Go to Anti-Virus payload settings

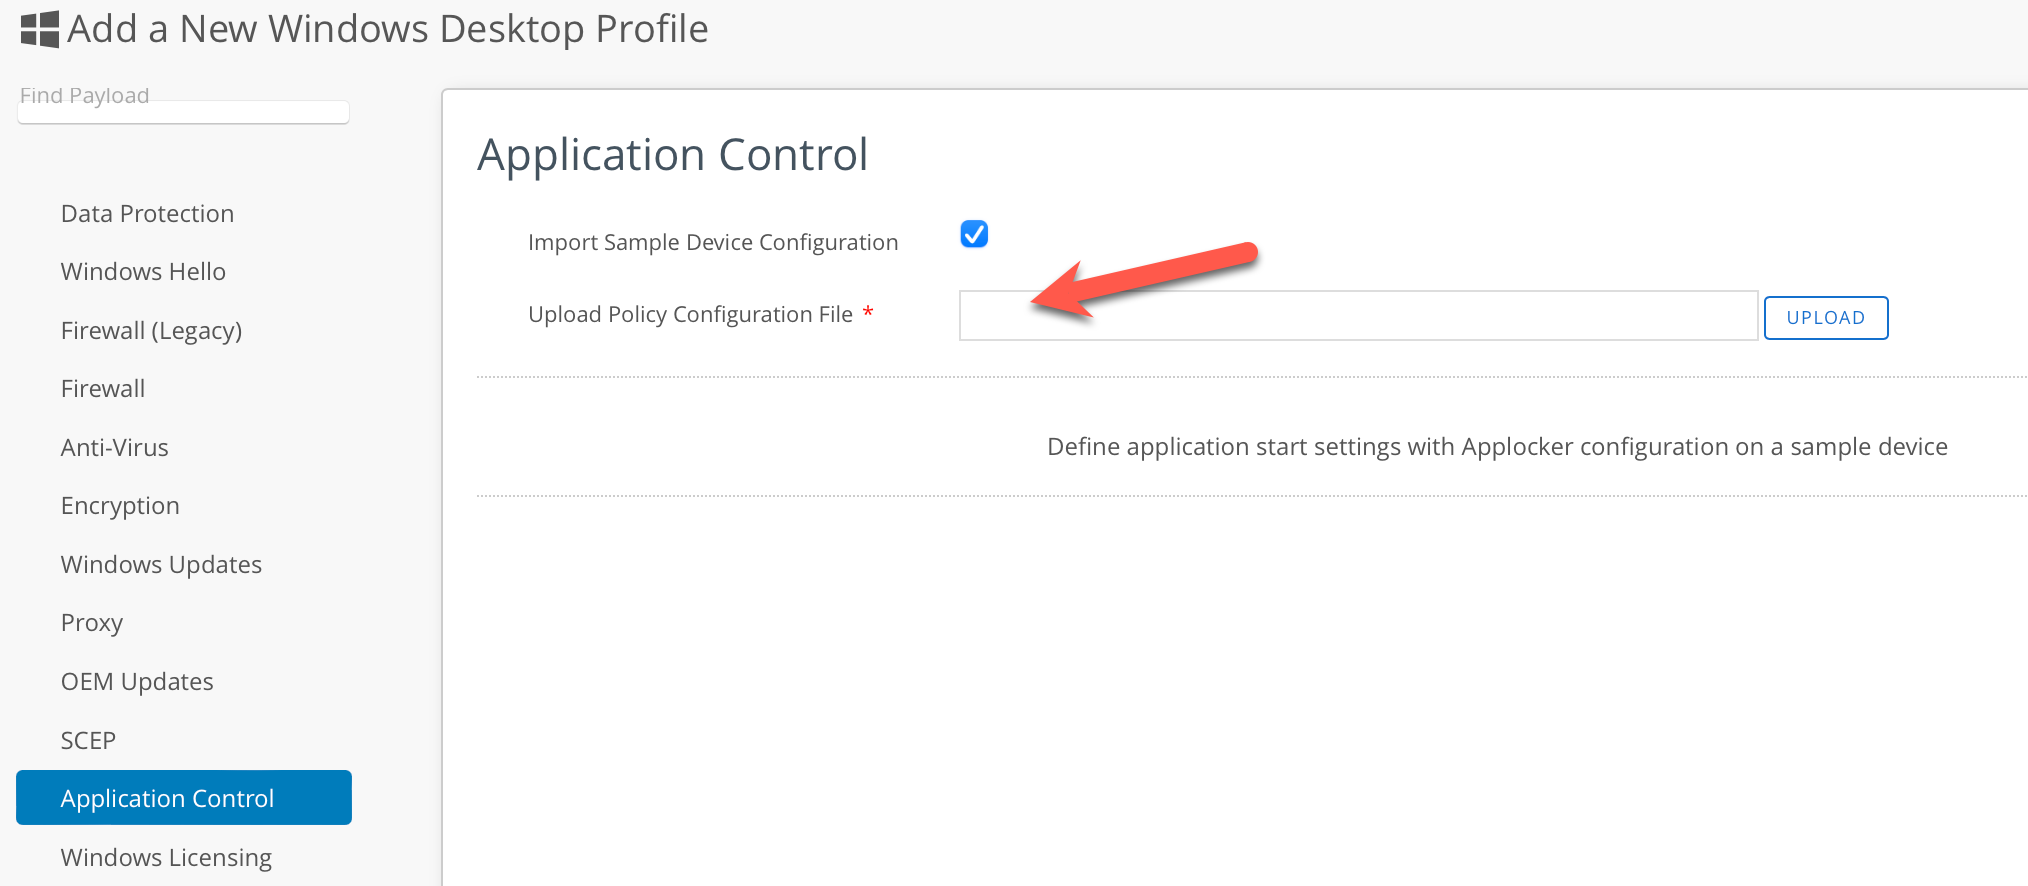click(x=114, y=448)
